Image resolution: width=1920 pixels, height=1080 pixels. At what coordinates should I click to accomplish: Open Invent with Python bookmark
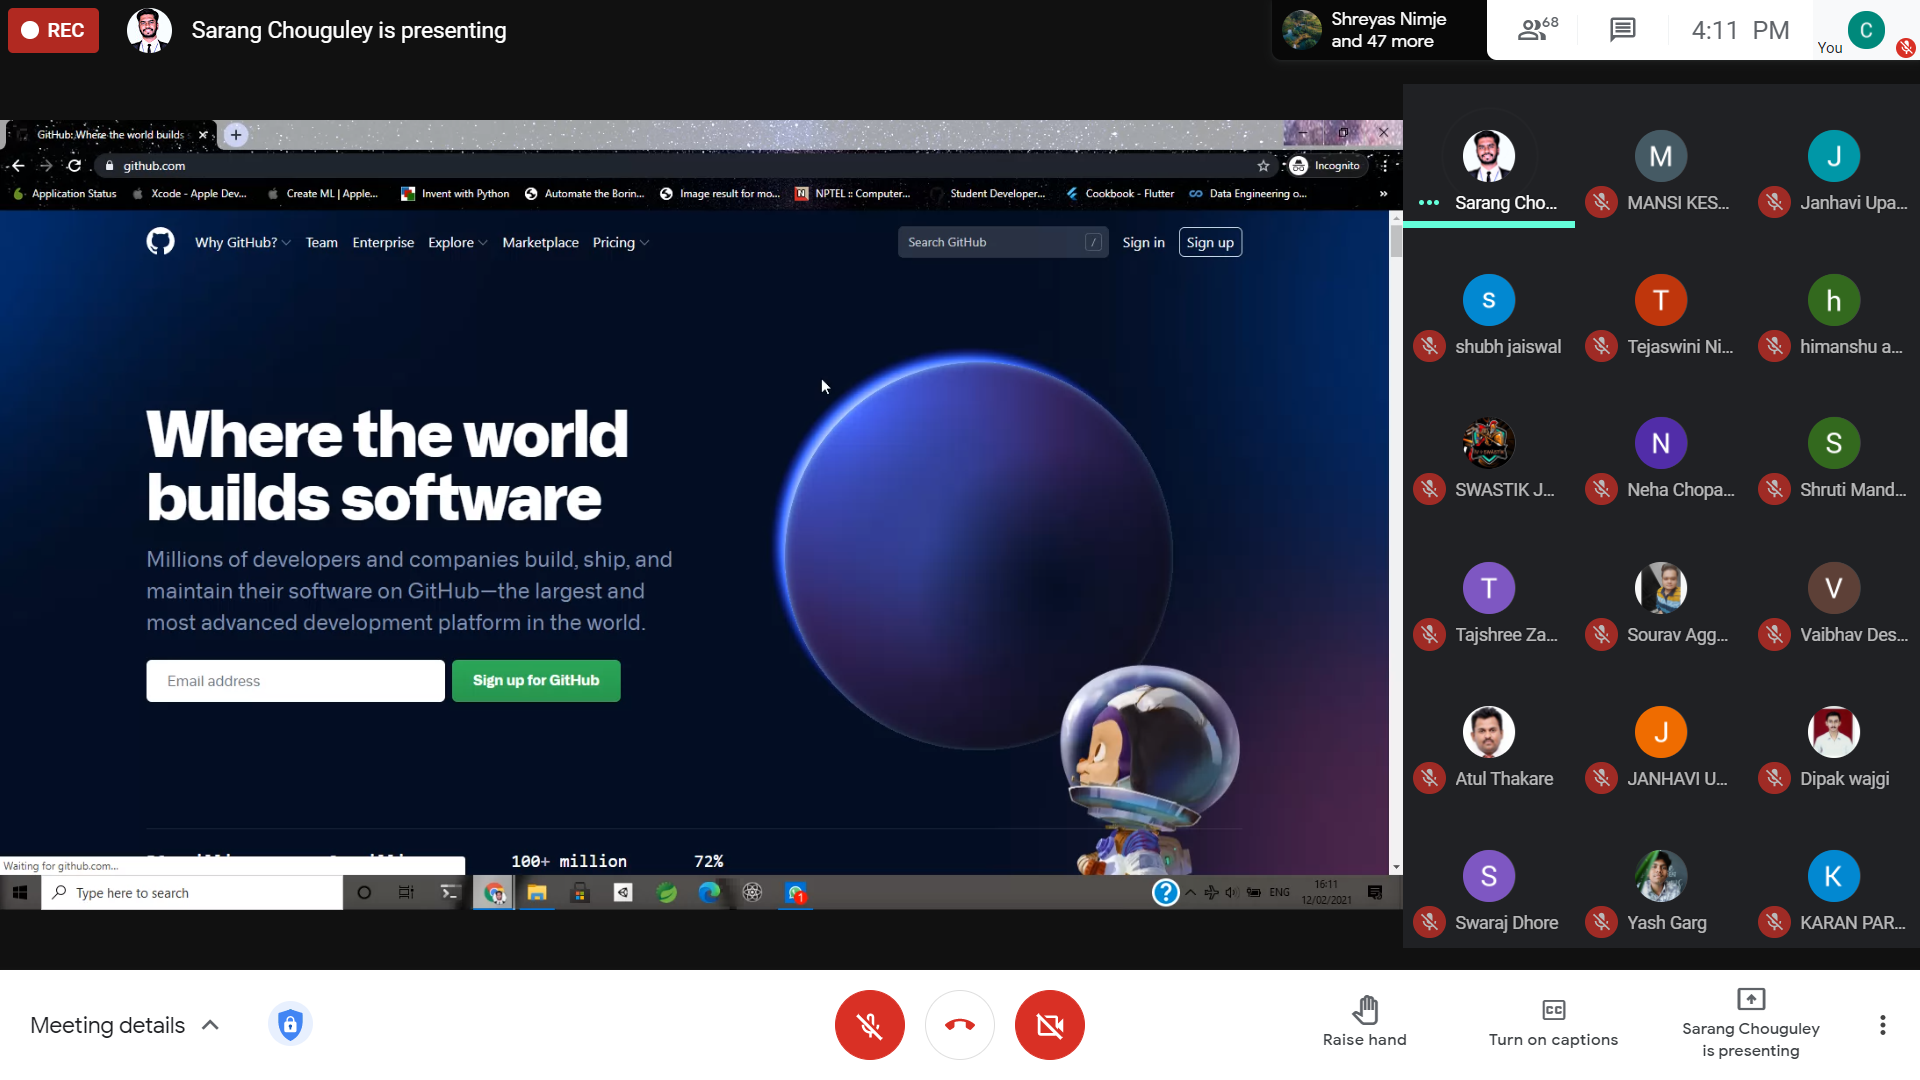pyautogui.click(x=456, y=193)
